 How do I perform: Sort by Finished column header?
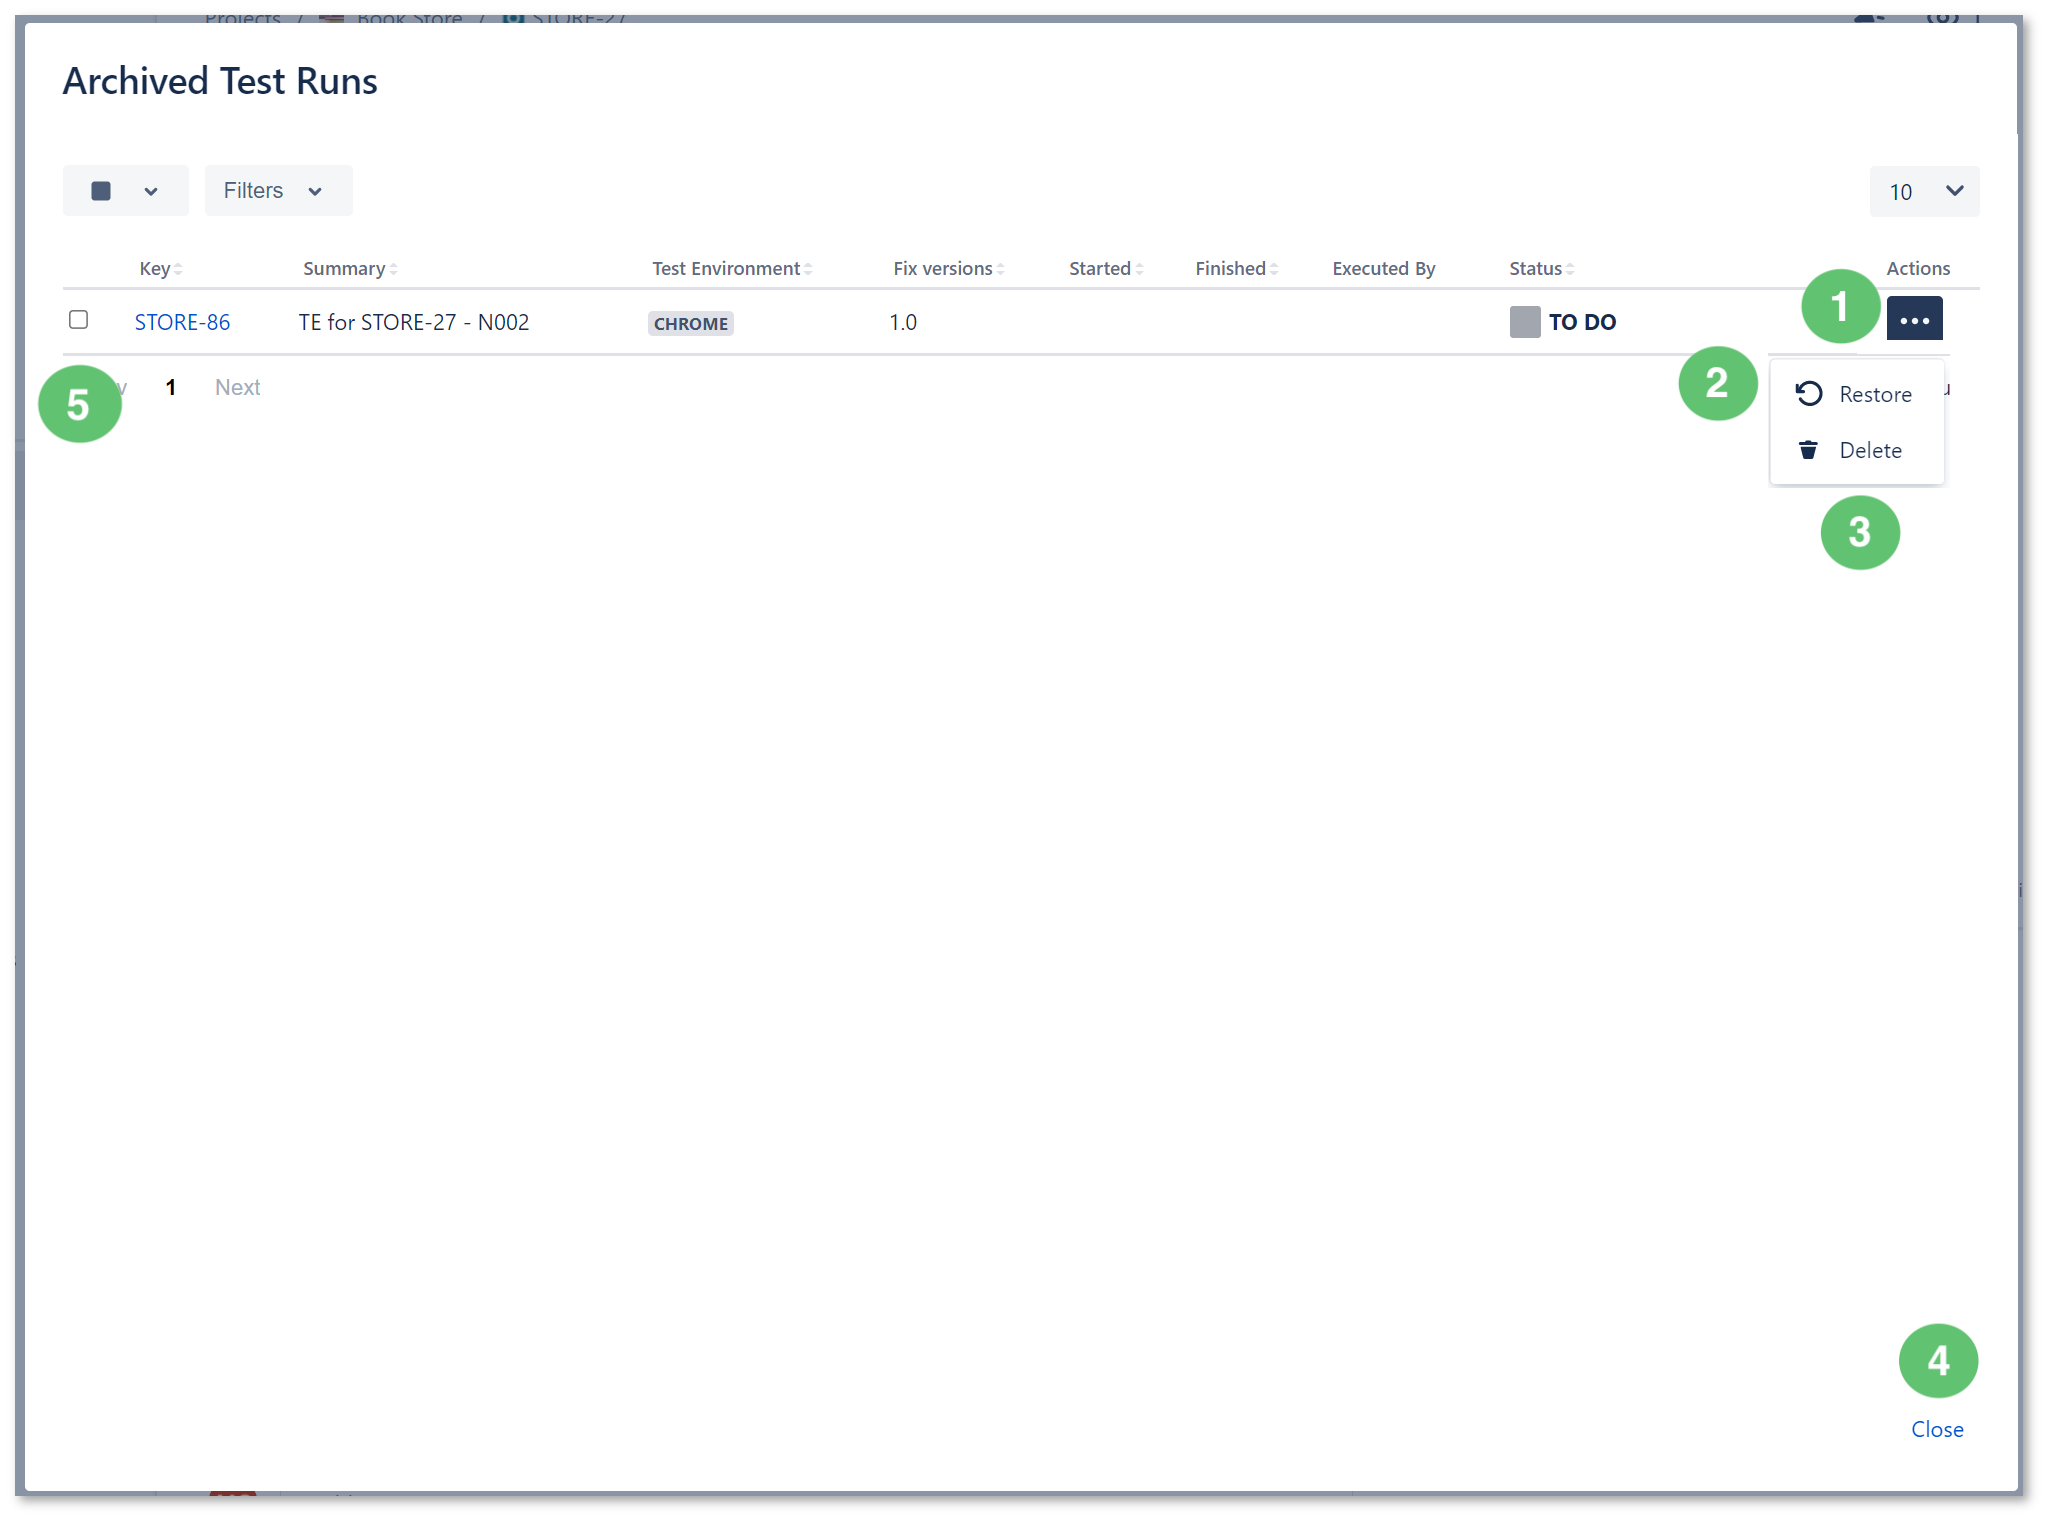point(1237,269)
